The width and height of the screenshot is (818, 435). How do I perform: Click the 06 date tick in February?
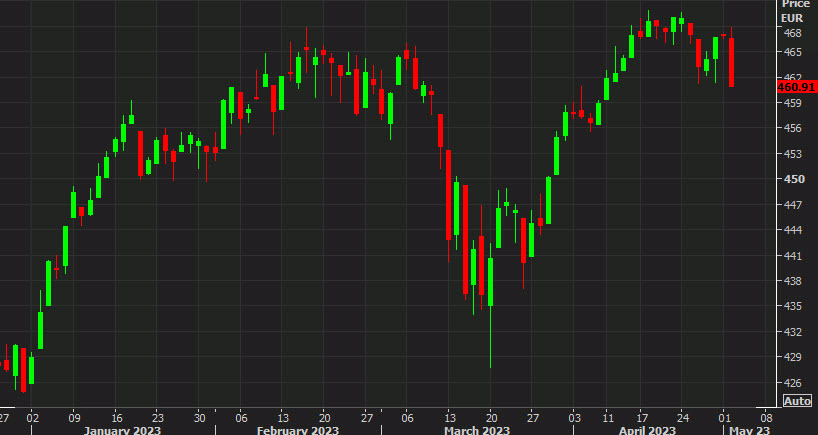[241, 418]
